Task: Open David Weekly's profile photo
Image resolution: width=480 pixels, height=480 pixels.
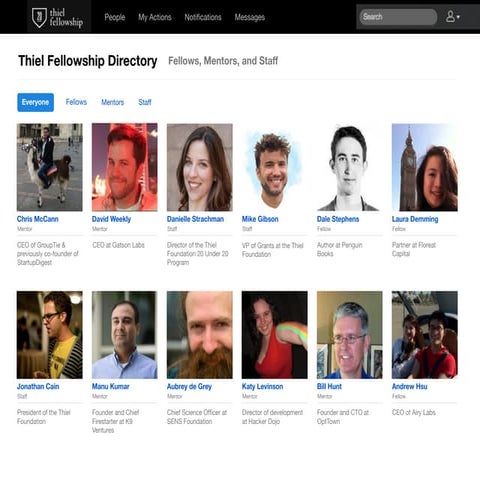Action: click(125, 167)
